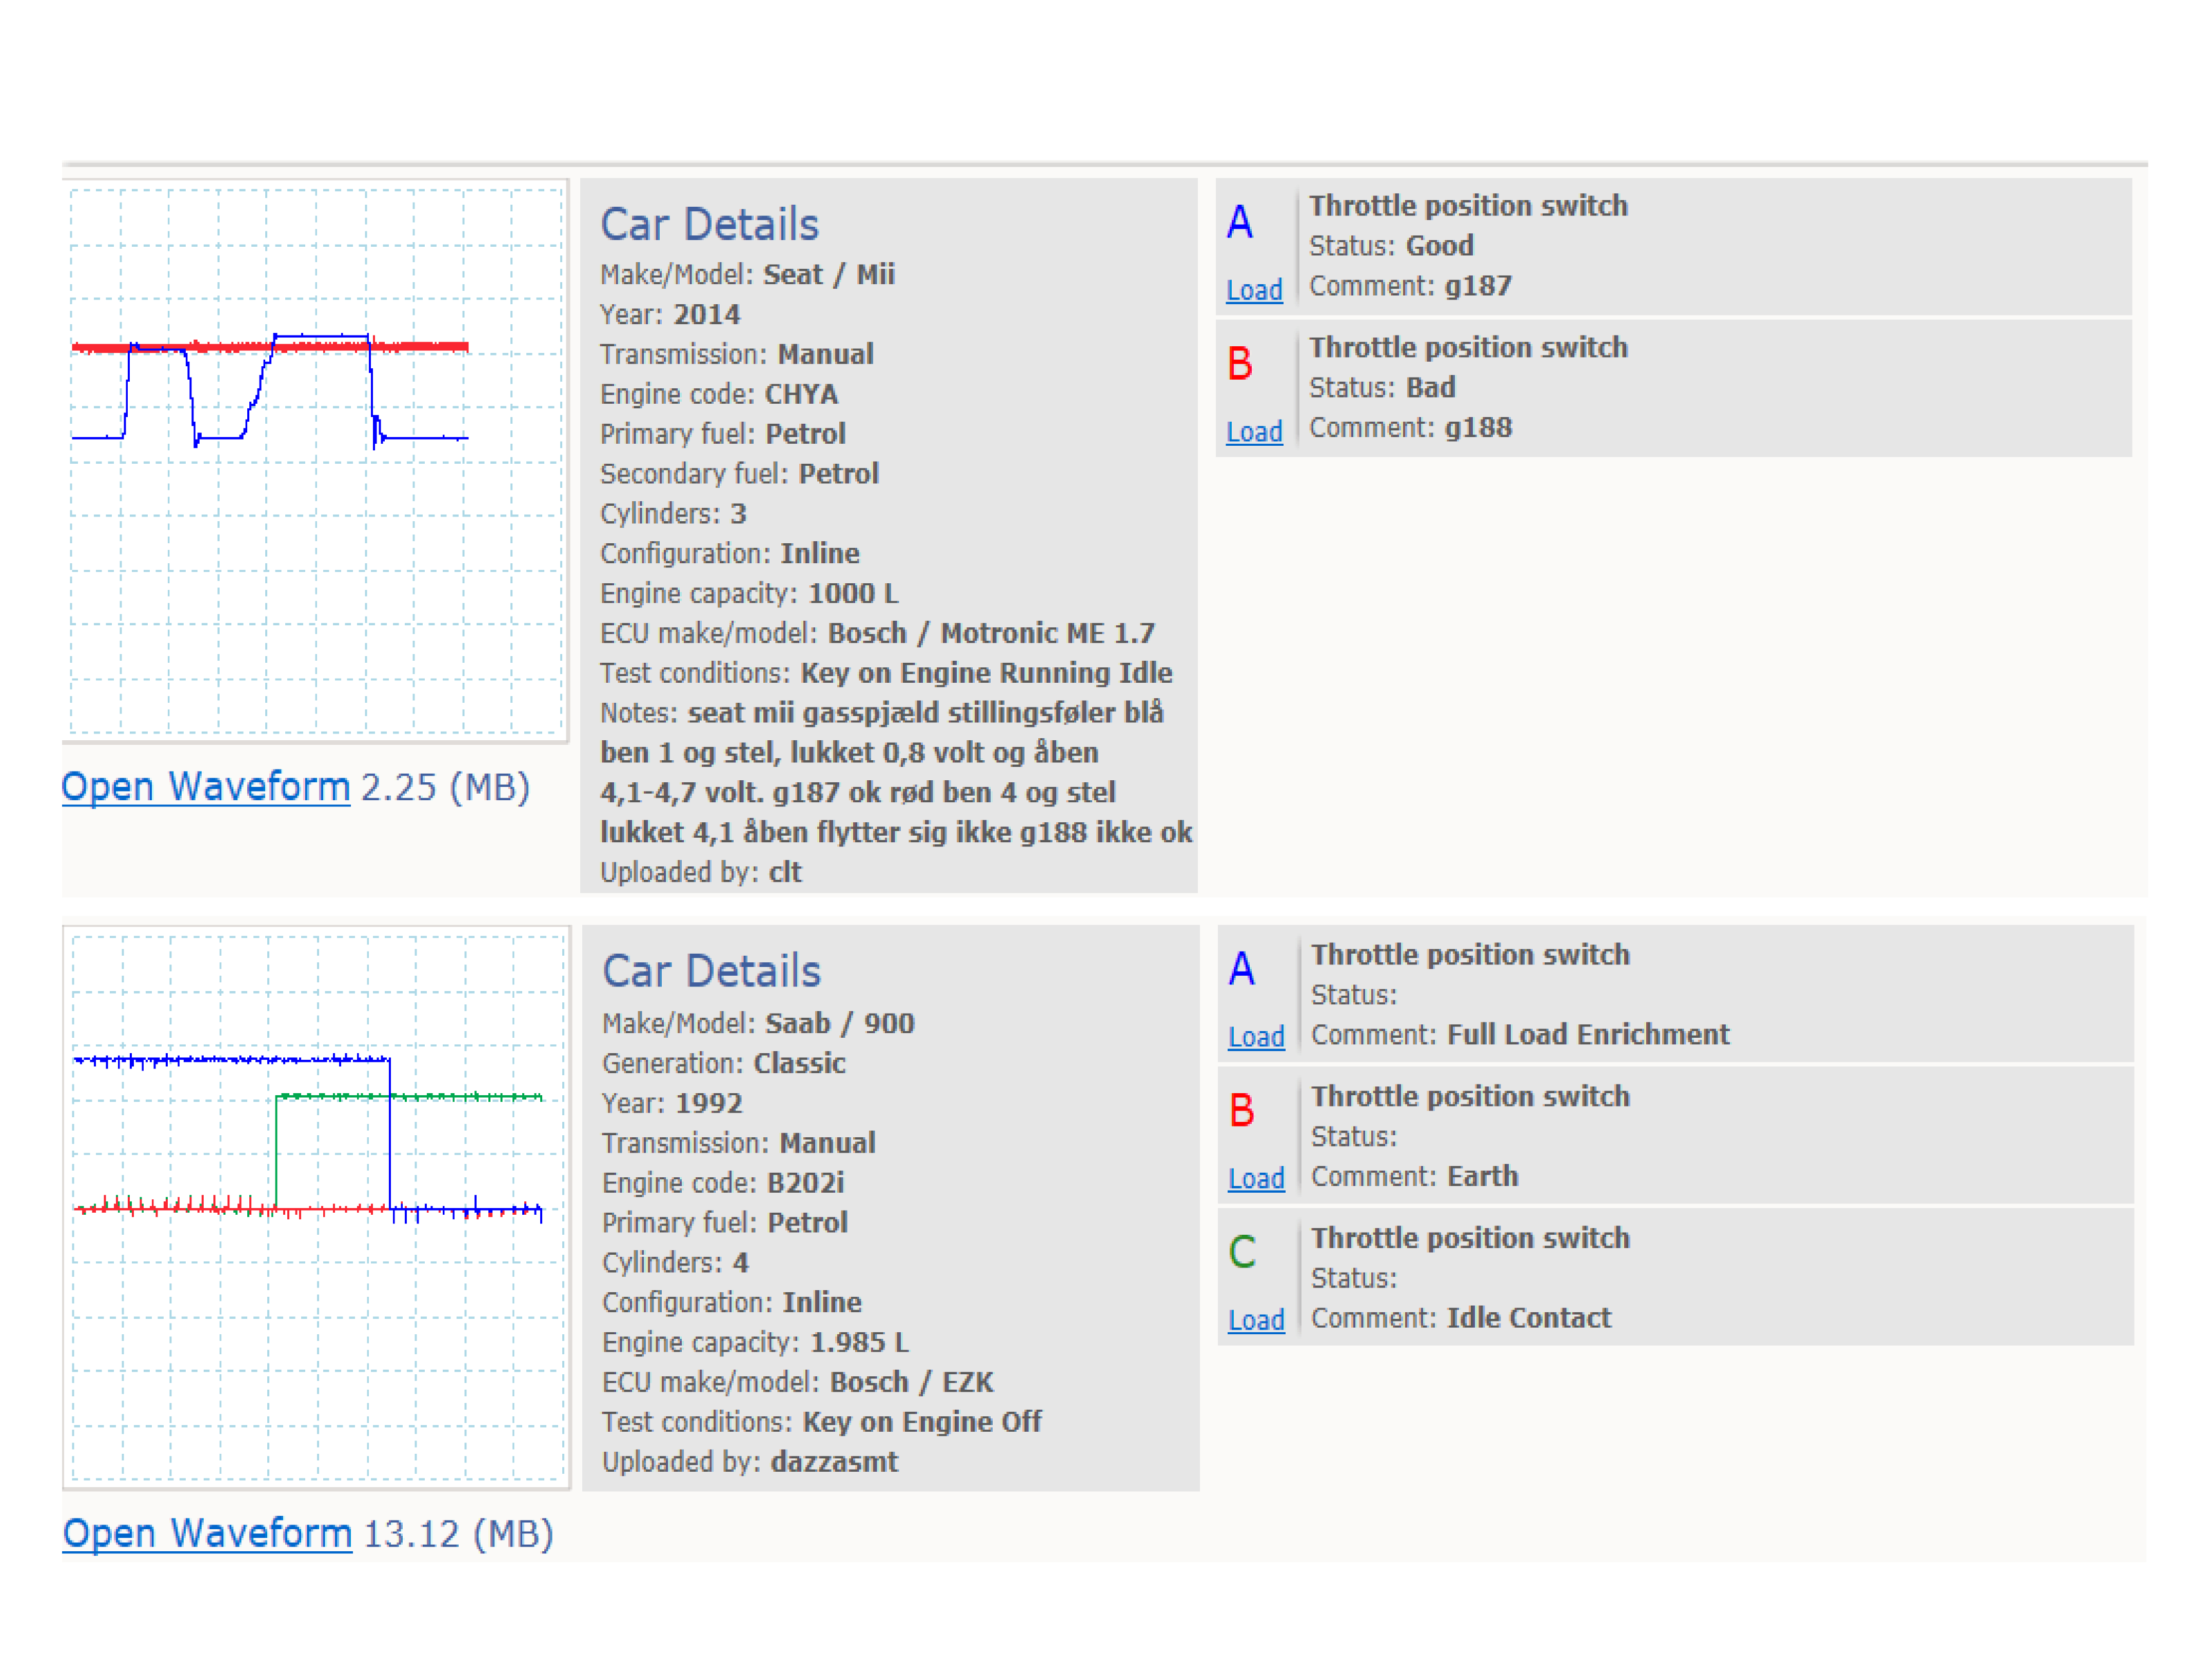Click red channel B letter for Saab

click(x=1242, y=1111)
